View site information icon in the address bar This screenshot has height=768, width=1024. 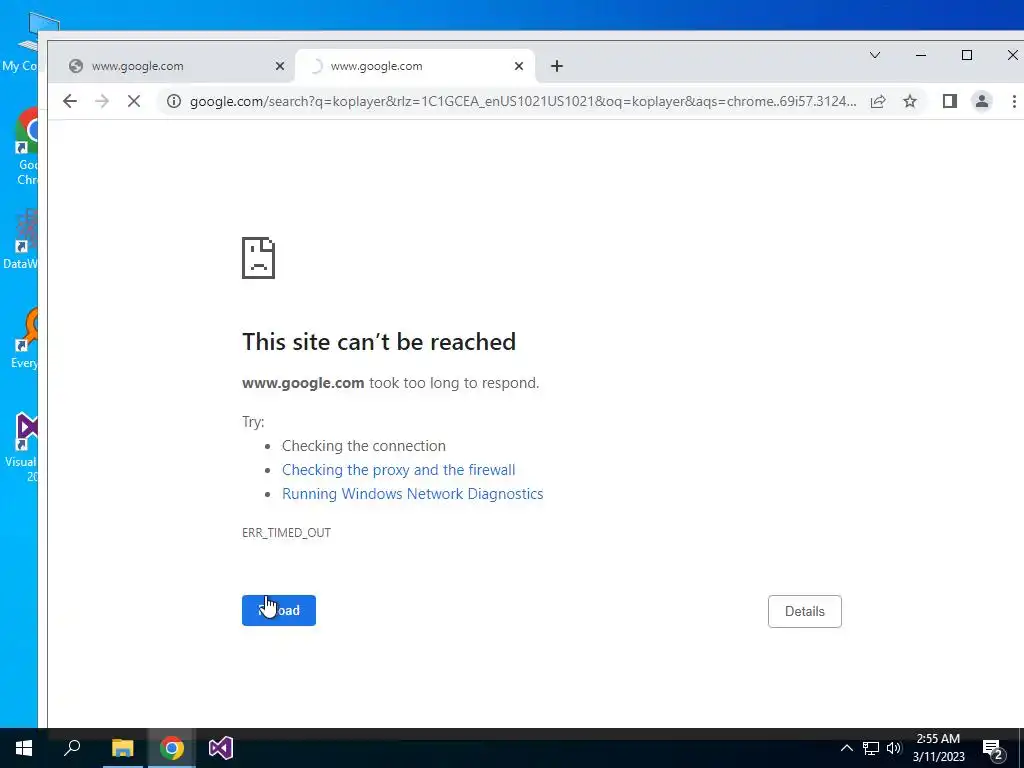click(173, 101)
